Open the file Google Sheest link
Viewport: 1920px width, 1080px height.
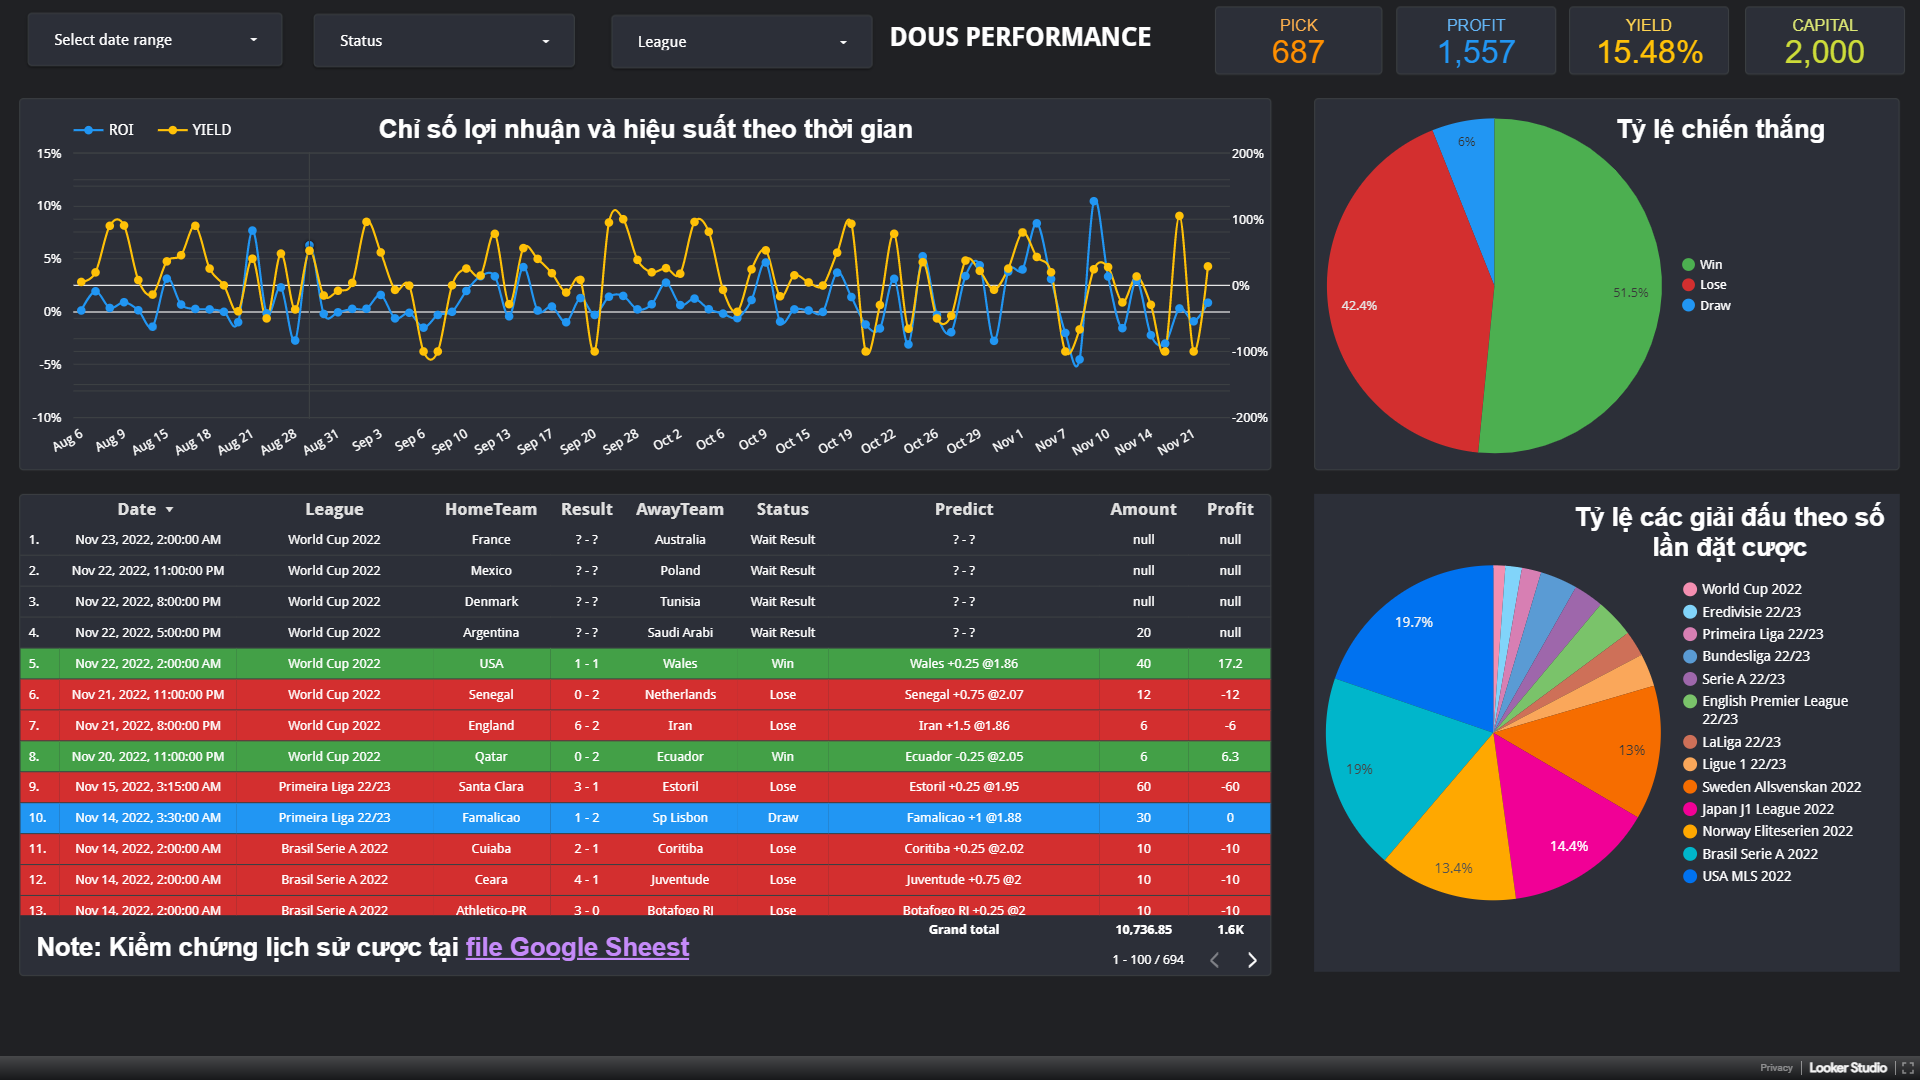(577, 947)
